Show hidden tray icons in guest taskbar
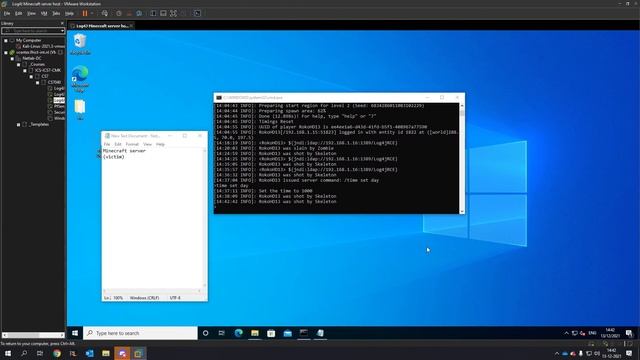 coord(566,333)
